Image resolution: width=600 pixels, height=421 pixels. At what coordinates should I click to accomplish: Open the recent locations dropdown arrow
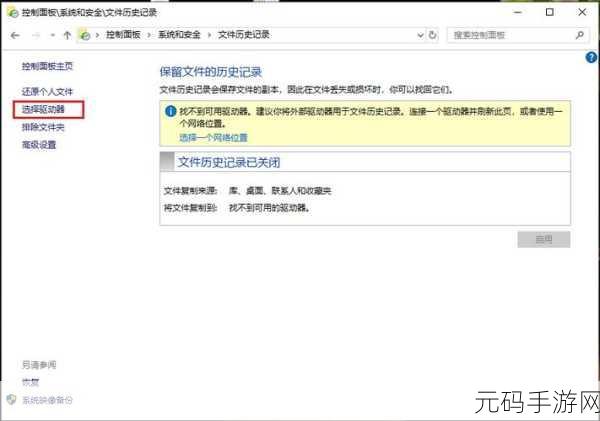pos(52,35)
